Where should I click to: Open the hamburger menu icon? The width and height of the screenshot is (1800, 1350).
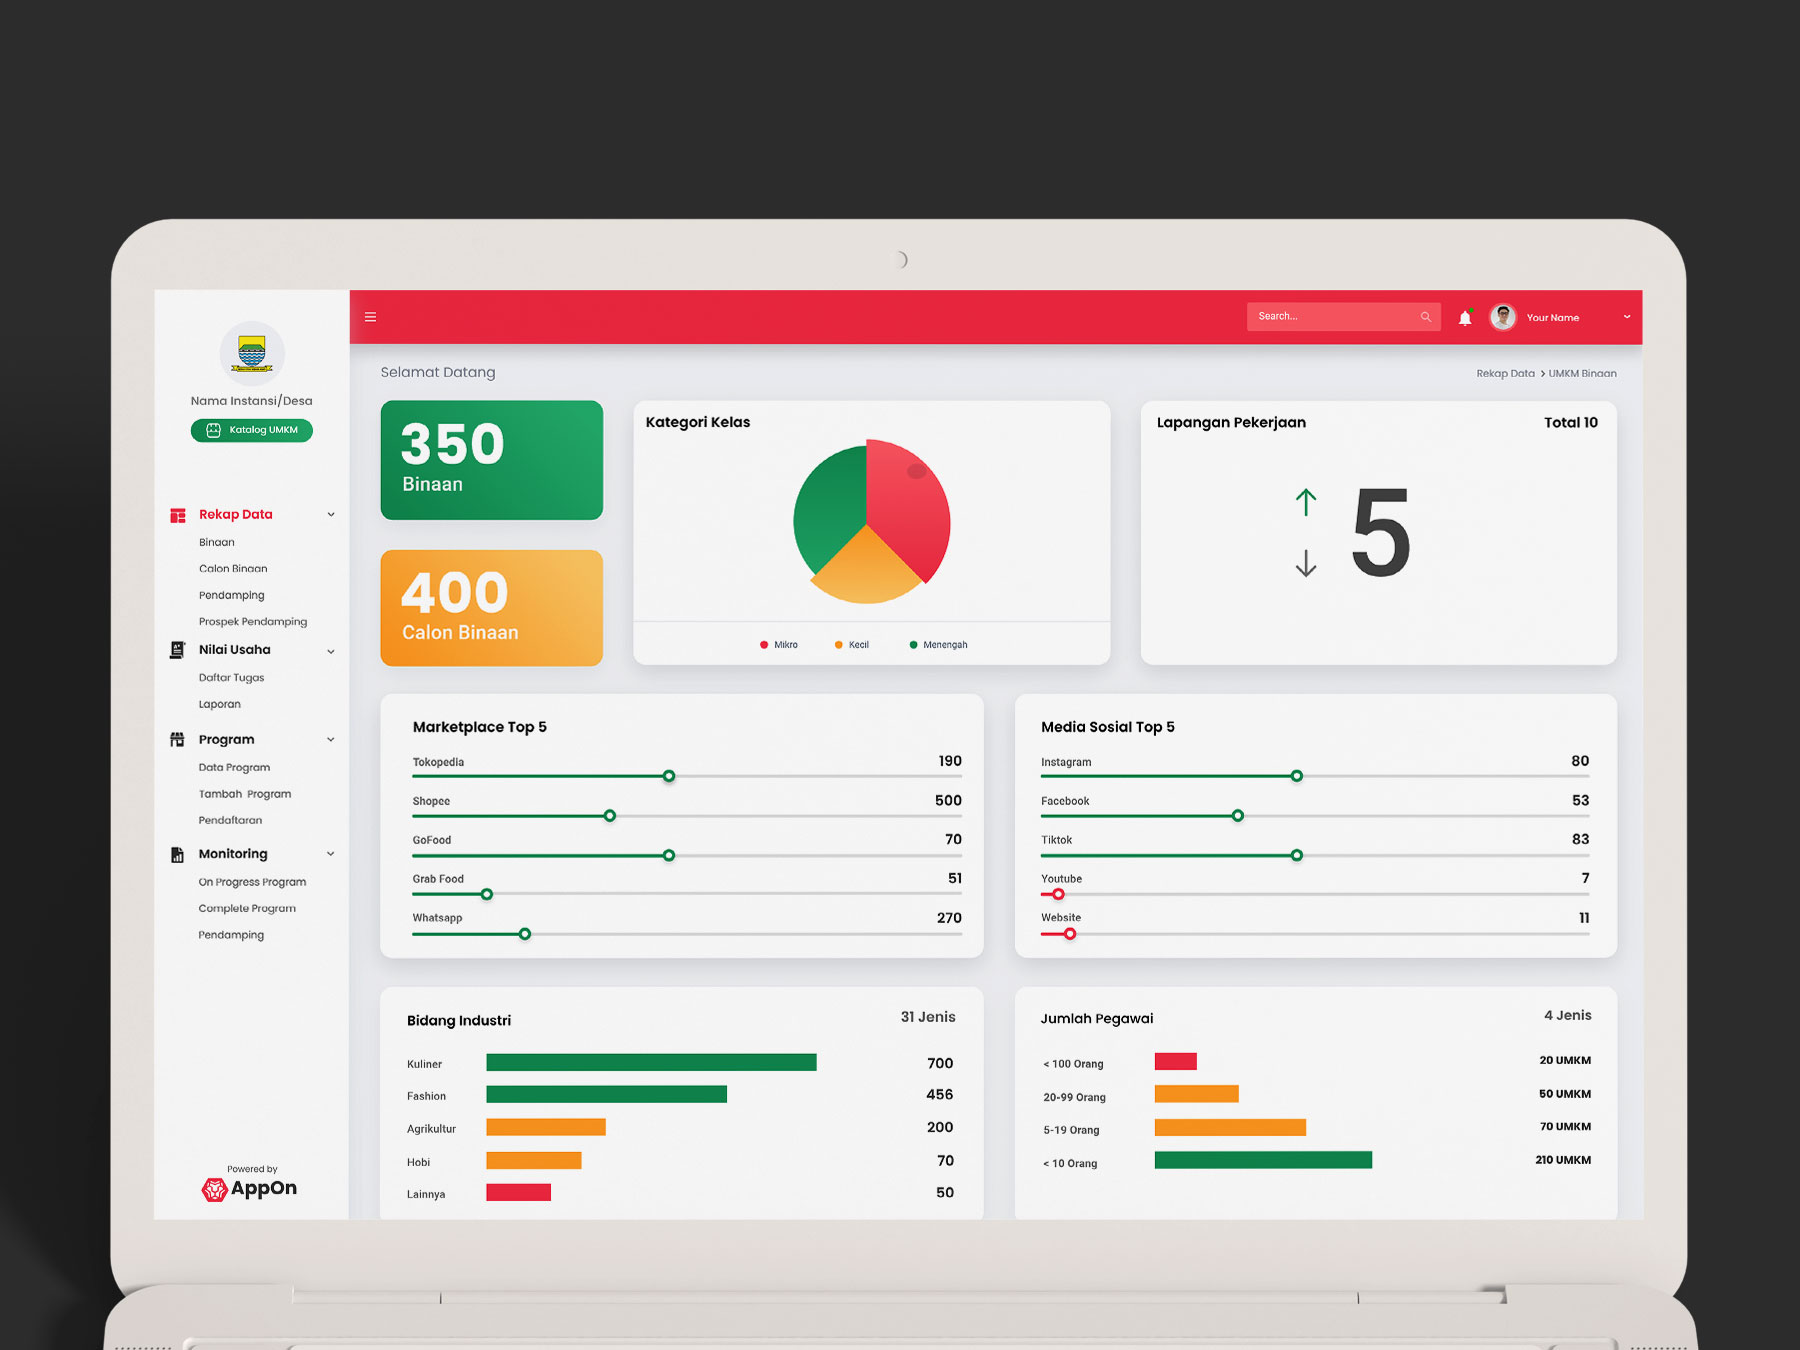click(x=370, y=317)
